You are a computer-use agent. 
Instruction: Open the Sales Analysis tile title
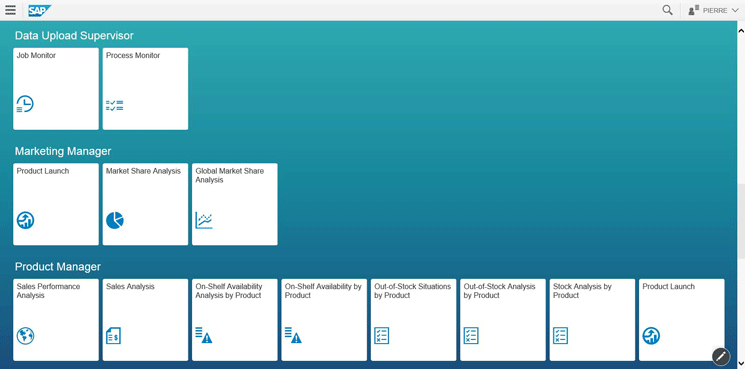(130, 286)
